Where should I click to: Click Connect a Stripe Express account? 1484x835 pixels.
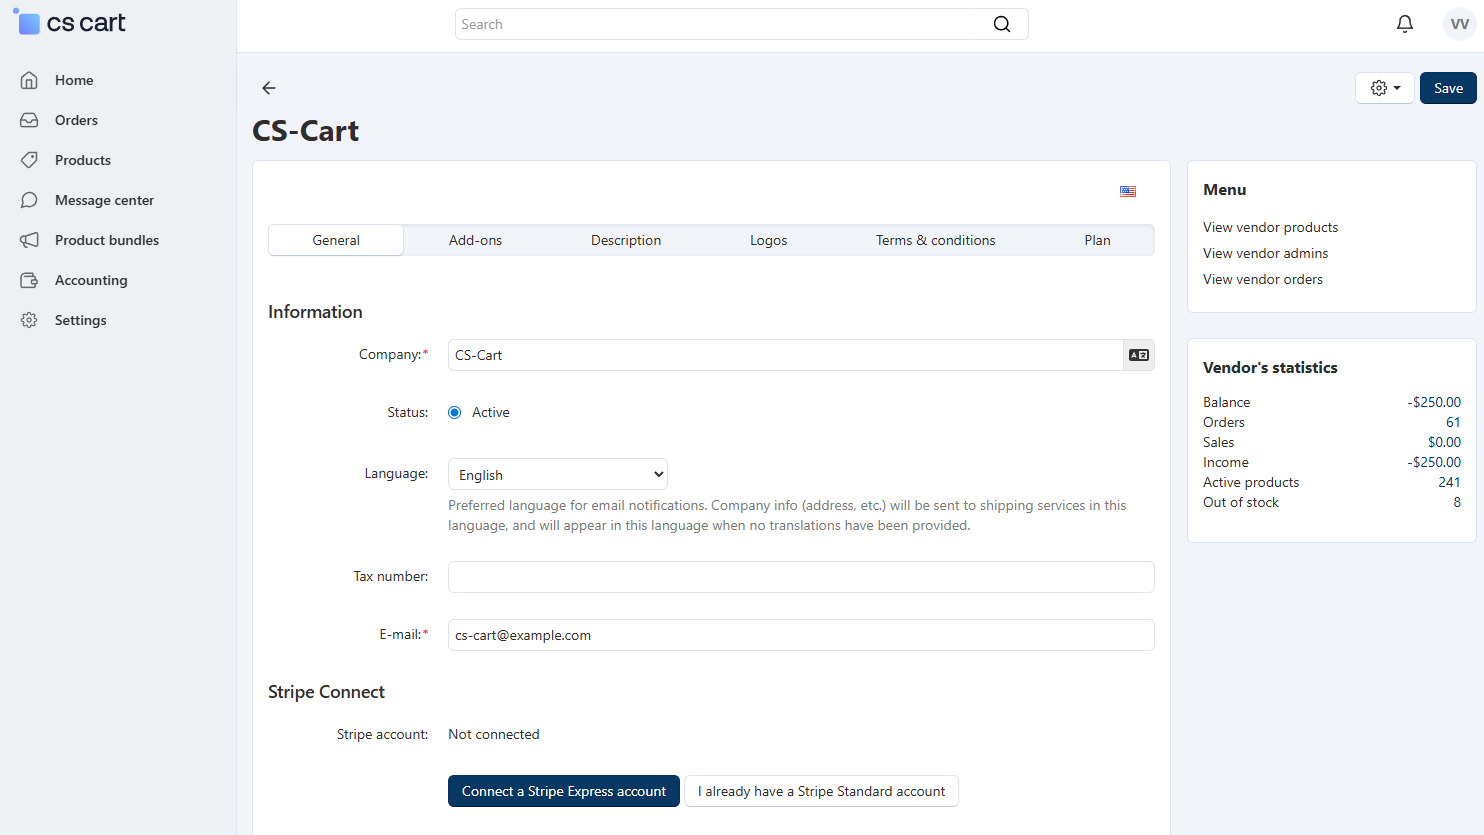coord(564,791)
